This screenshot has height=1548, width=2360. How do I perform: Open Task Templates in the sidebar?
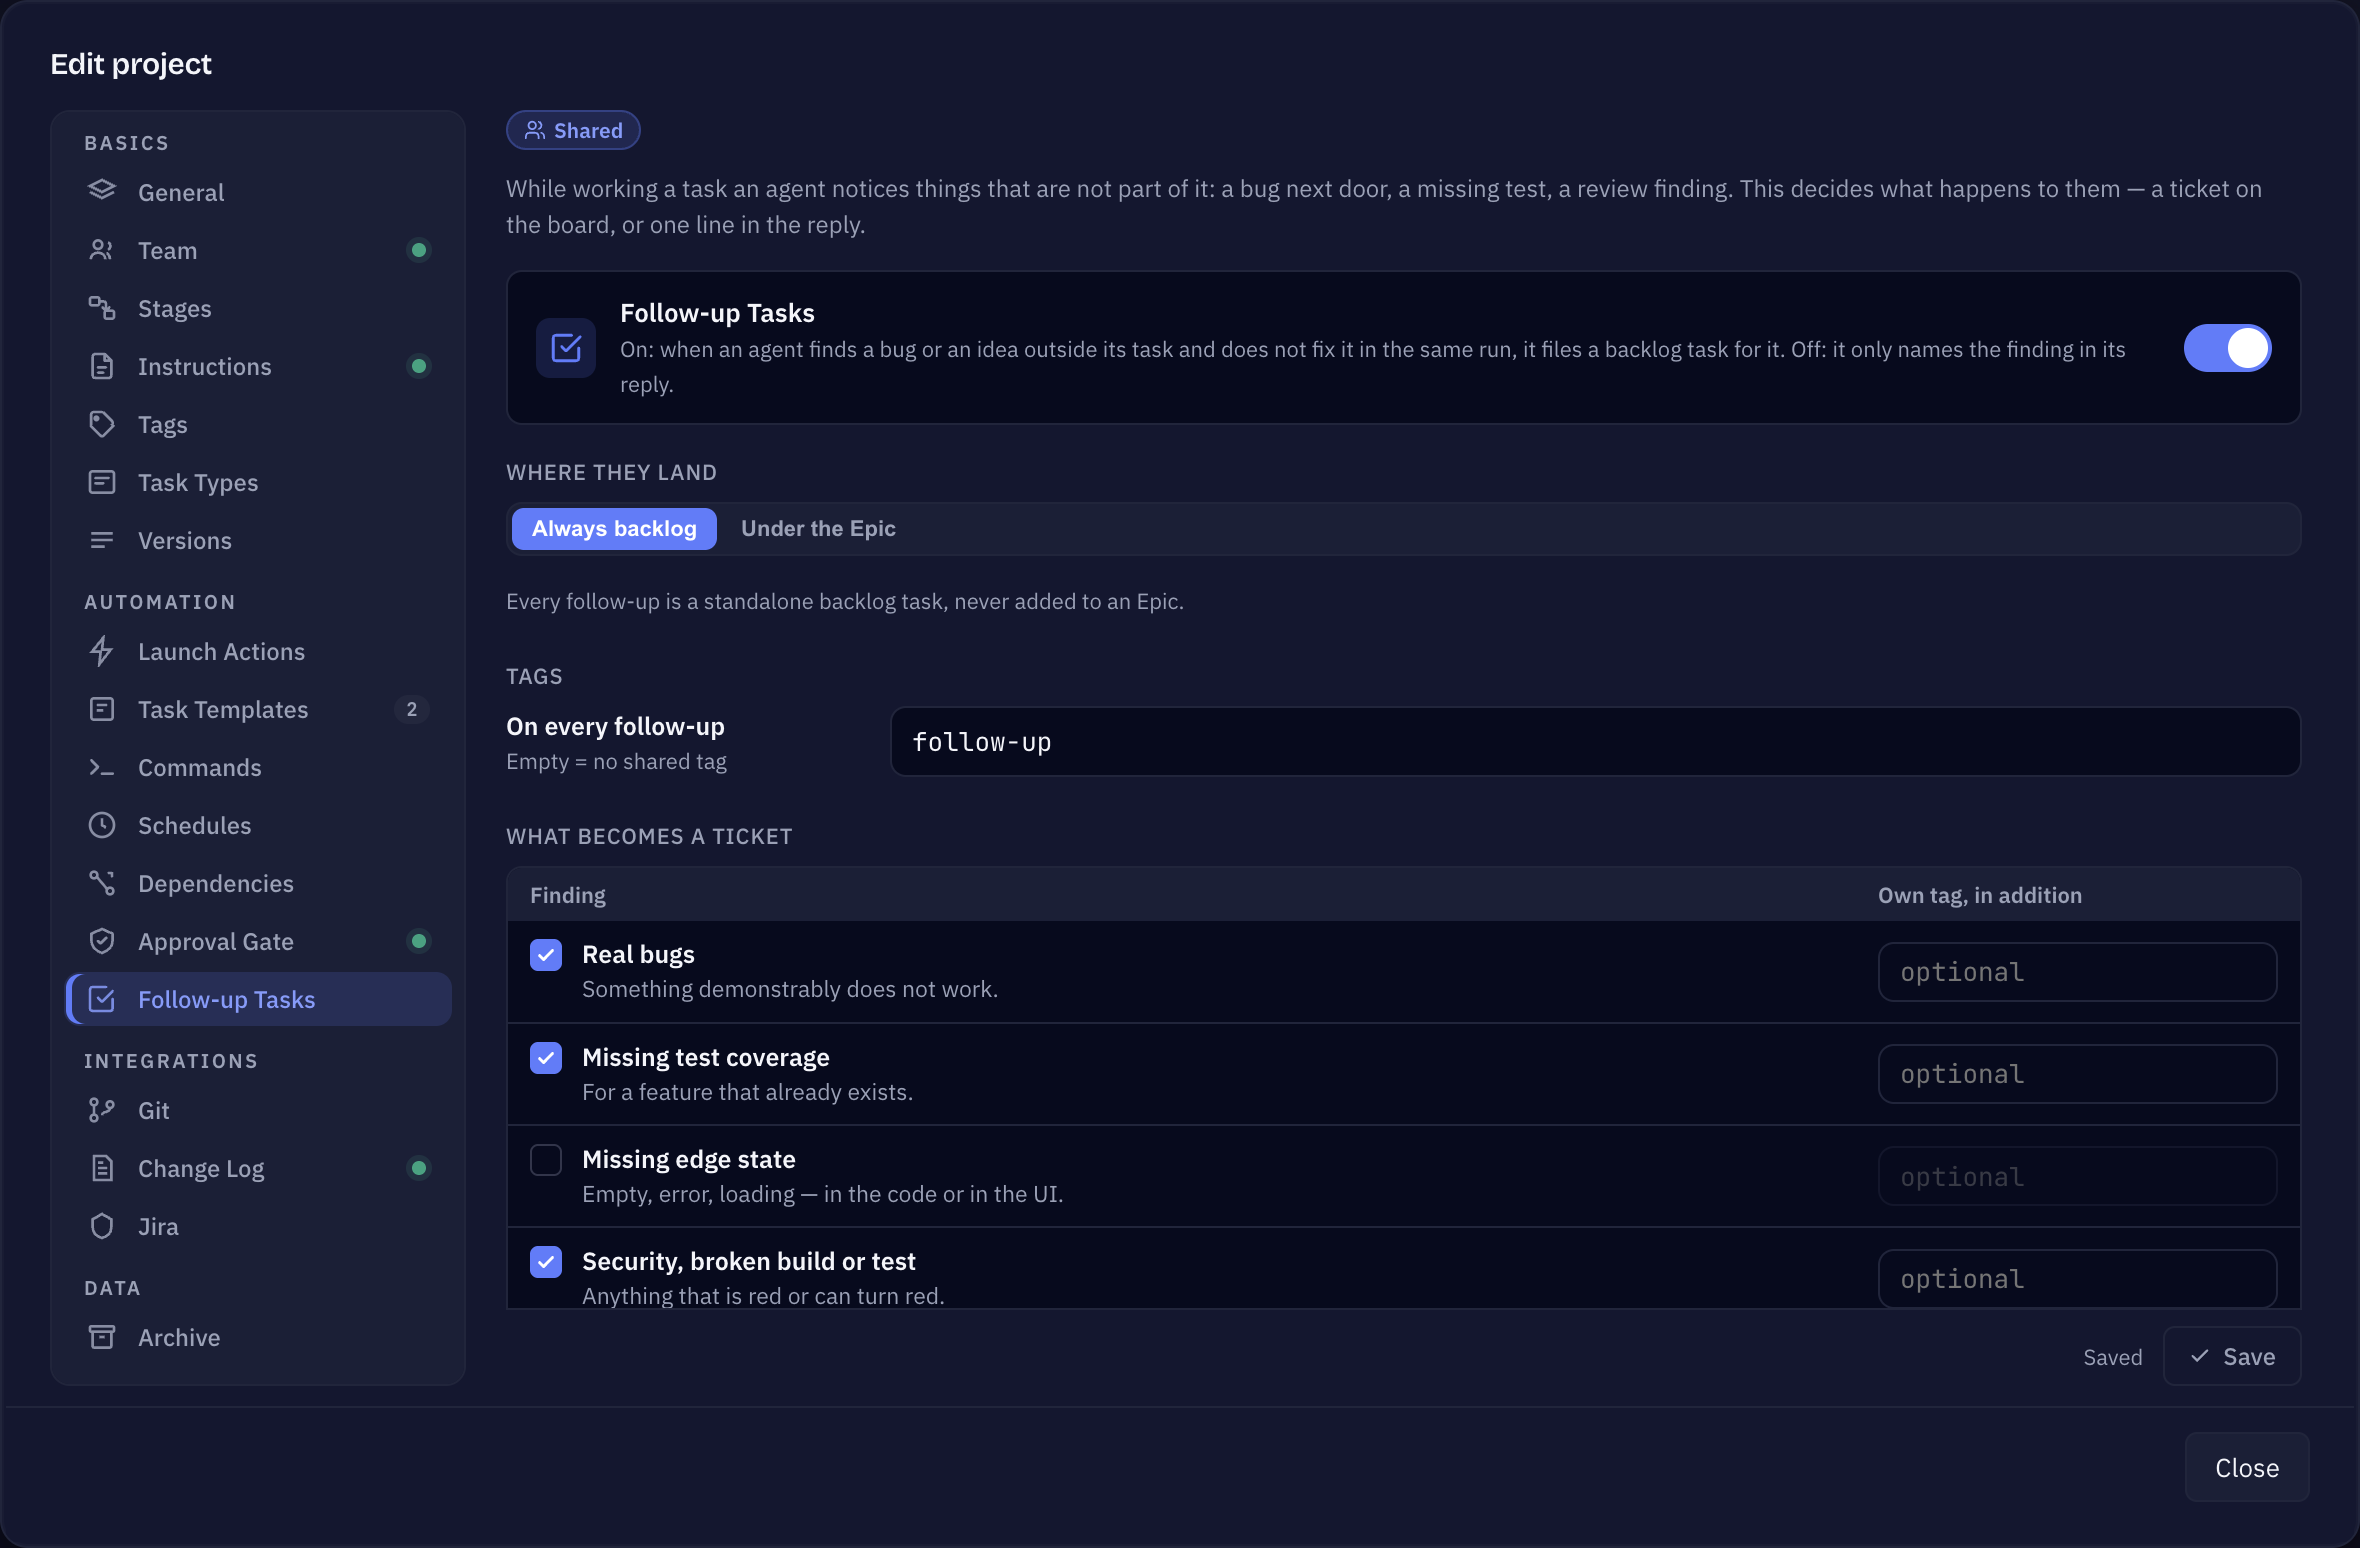click(x=259, y=709)
